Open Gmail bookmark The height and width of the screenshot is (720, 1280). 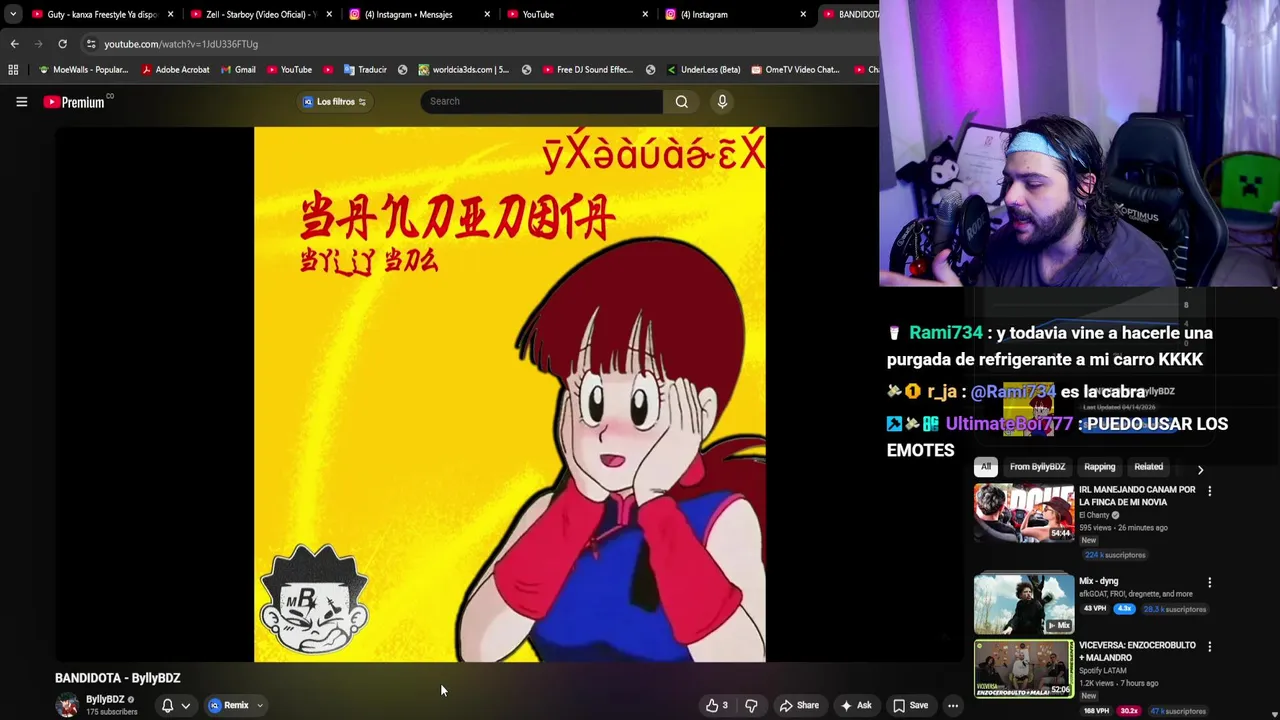coord(238,70)
